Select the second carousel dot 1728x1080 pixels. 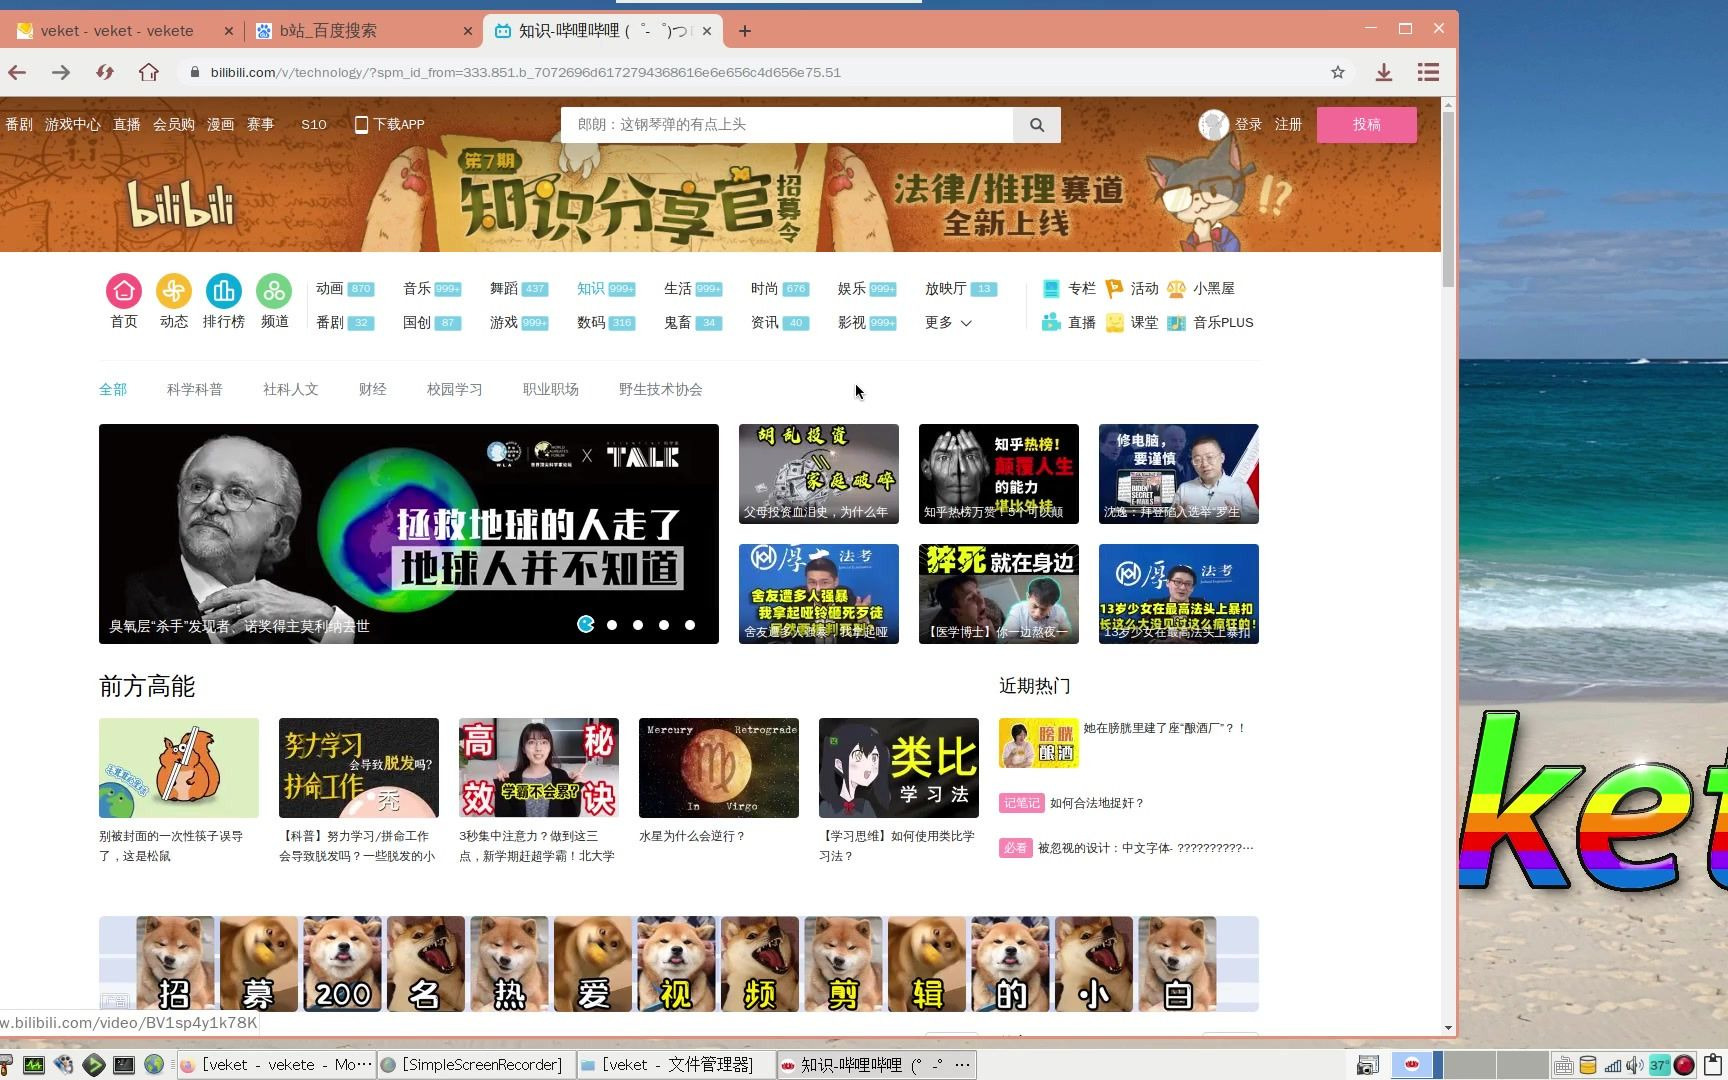pos(612,625)
